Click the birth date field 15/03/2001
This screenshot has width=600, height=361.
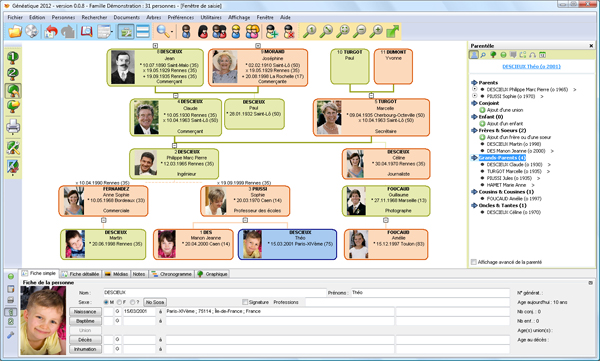(x=139, y=312)
